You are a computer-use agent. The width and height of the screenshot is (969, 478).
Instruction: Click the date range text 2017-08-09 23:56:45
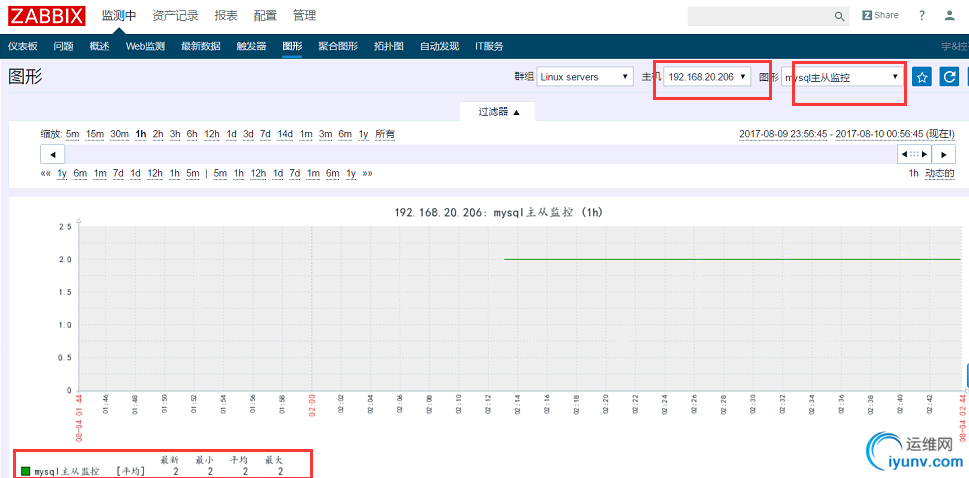[x=782, y=134]
